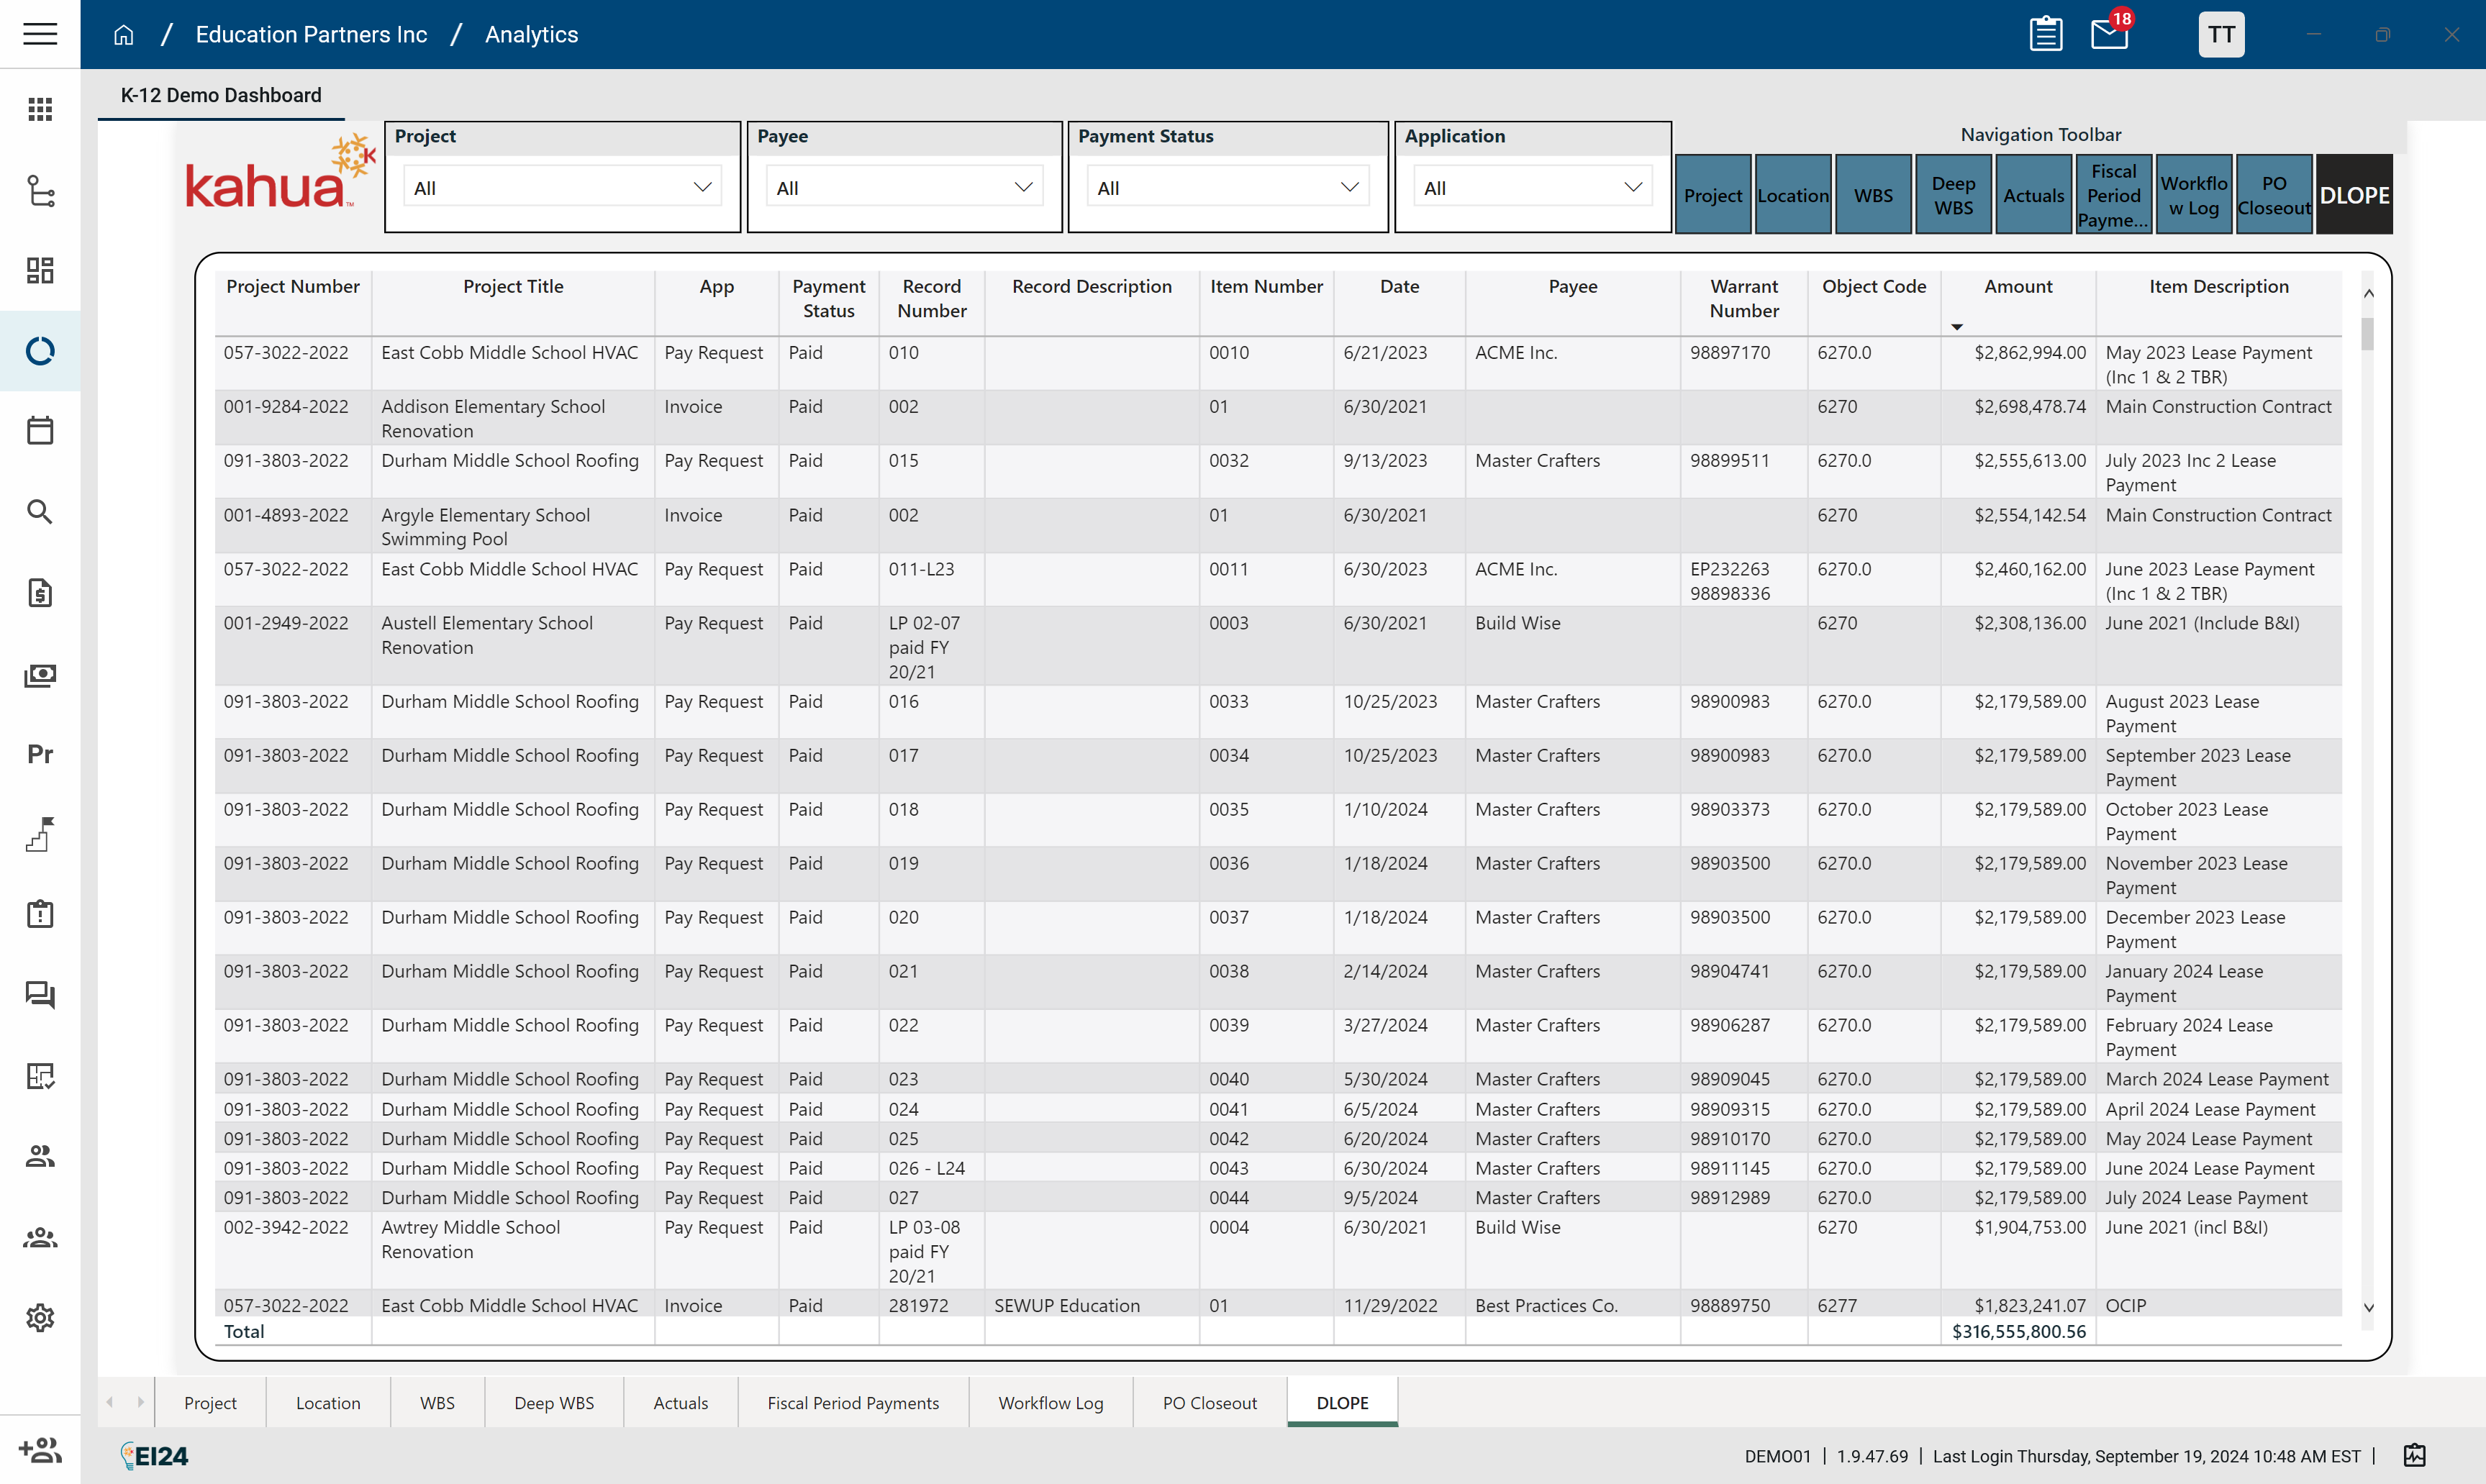Open the hamburger menu

coord(40,34)
